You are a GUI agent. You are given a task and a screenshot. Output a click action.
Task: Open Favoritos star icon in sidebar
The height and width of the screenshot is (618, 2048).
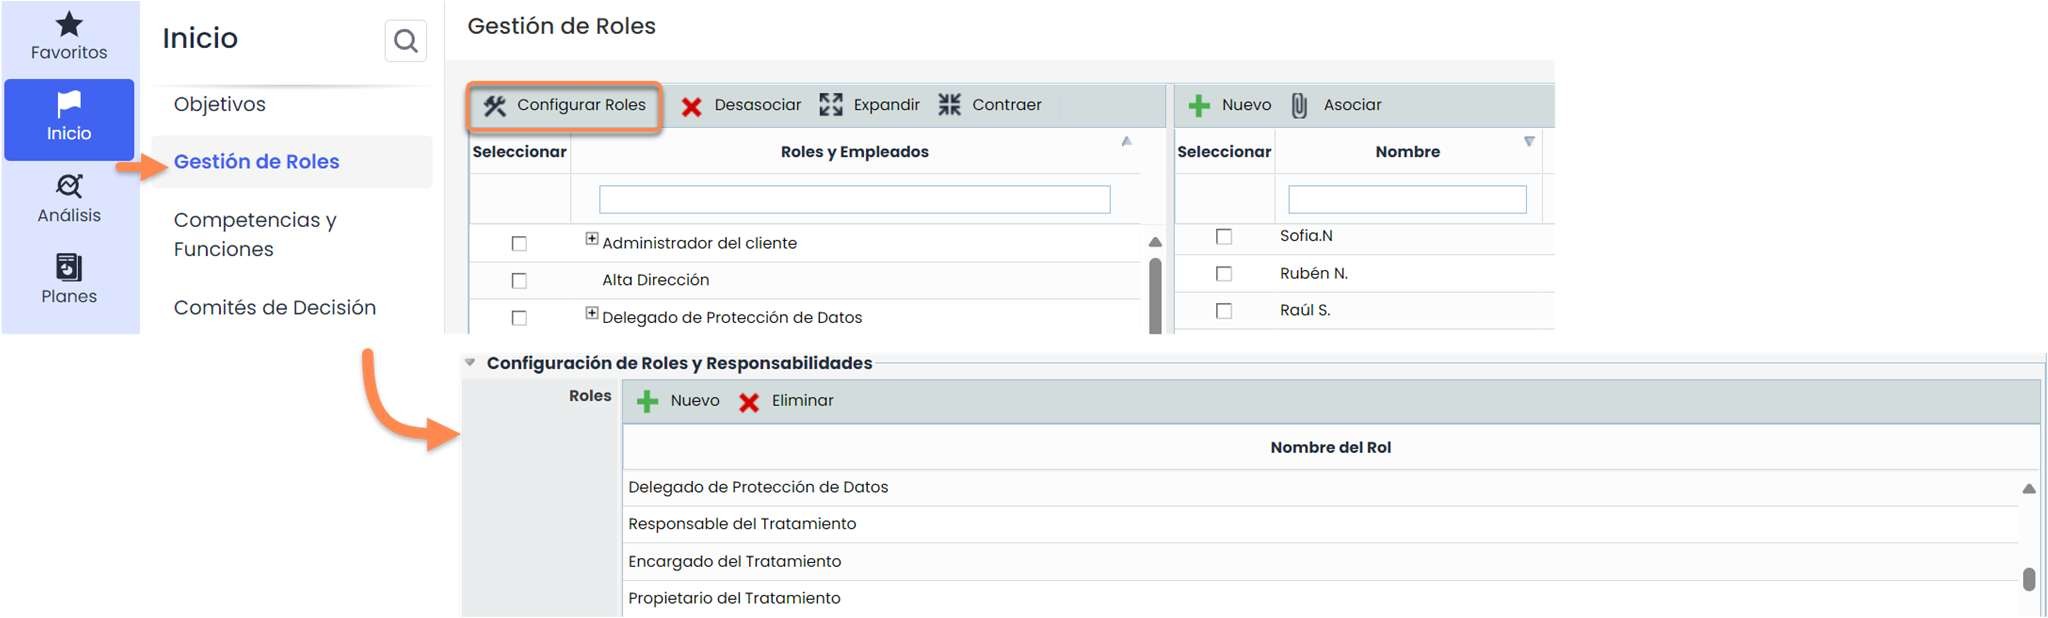pyautogui.click(x=68, y=24)
